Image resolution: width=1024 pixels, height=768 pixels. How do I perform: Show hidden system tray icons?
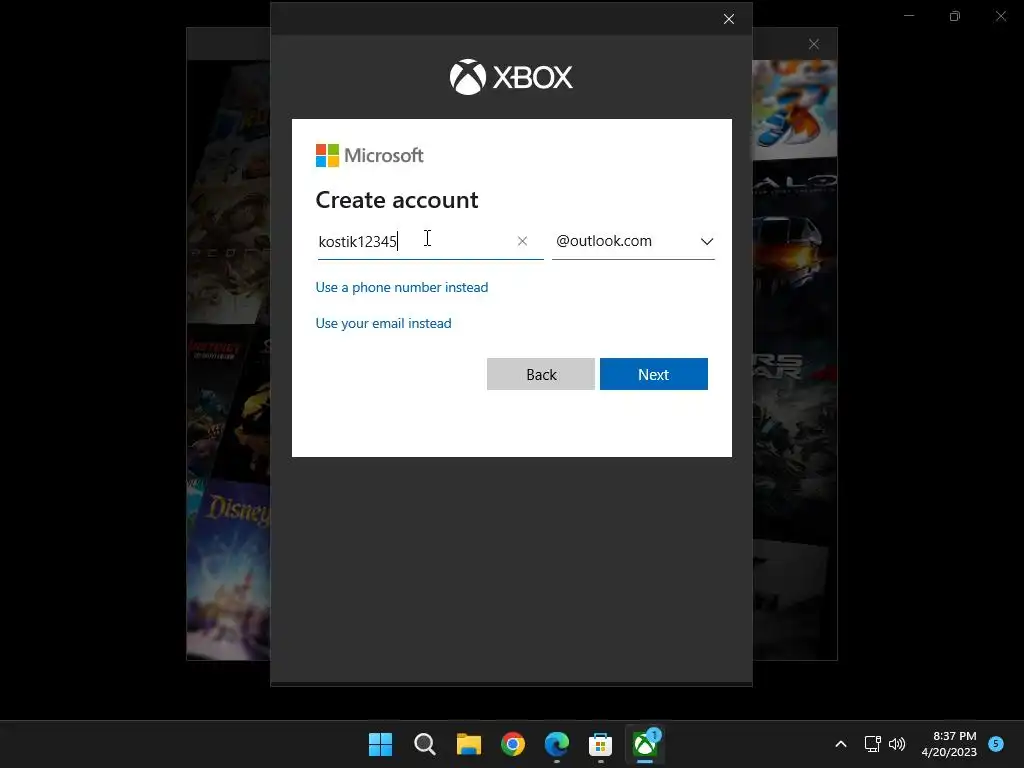(x=841, y=744)
